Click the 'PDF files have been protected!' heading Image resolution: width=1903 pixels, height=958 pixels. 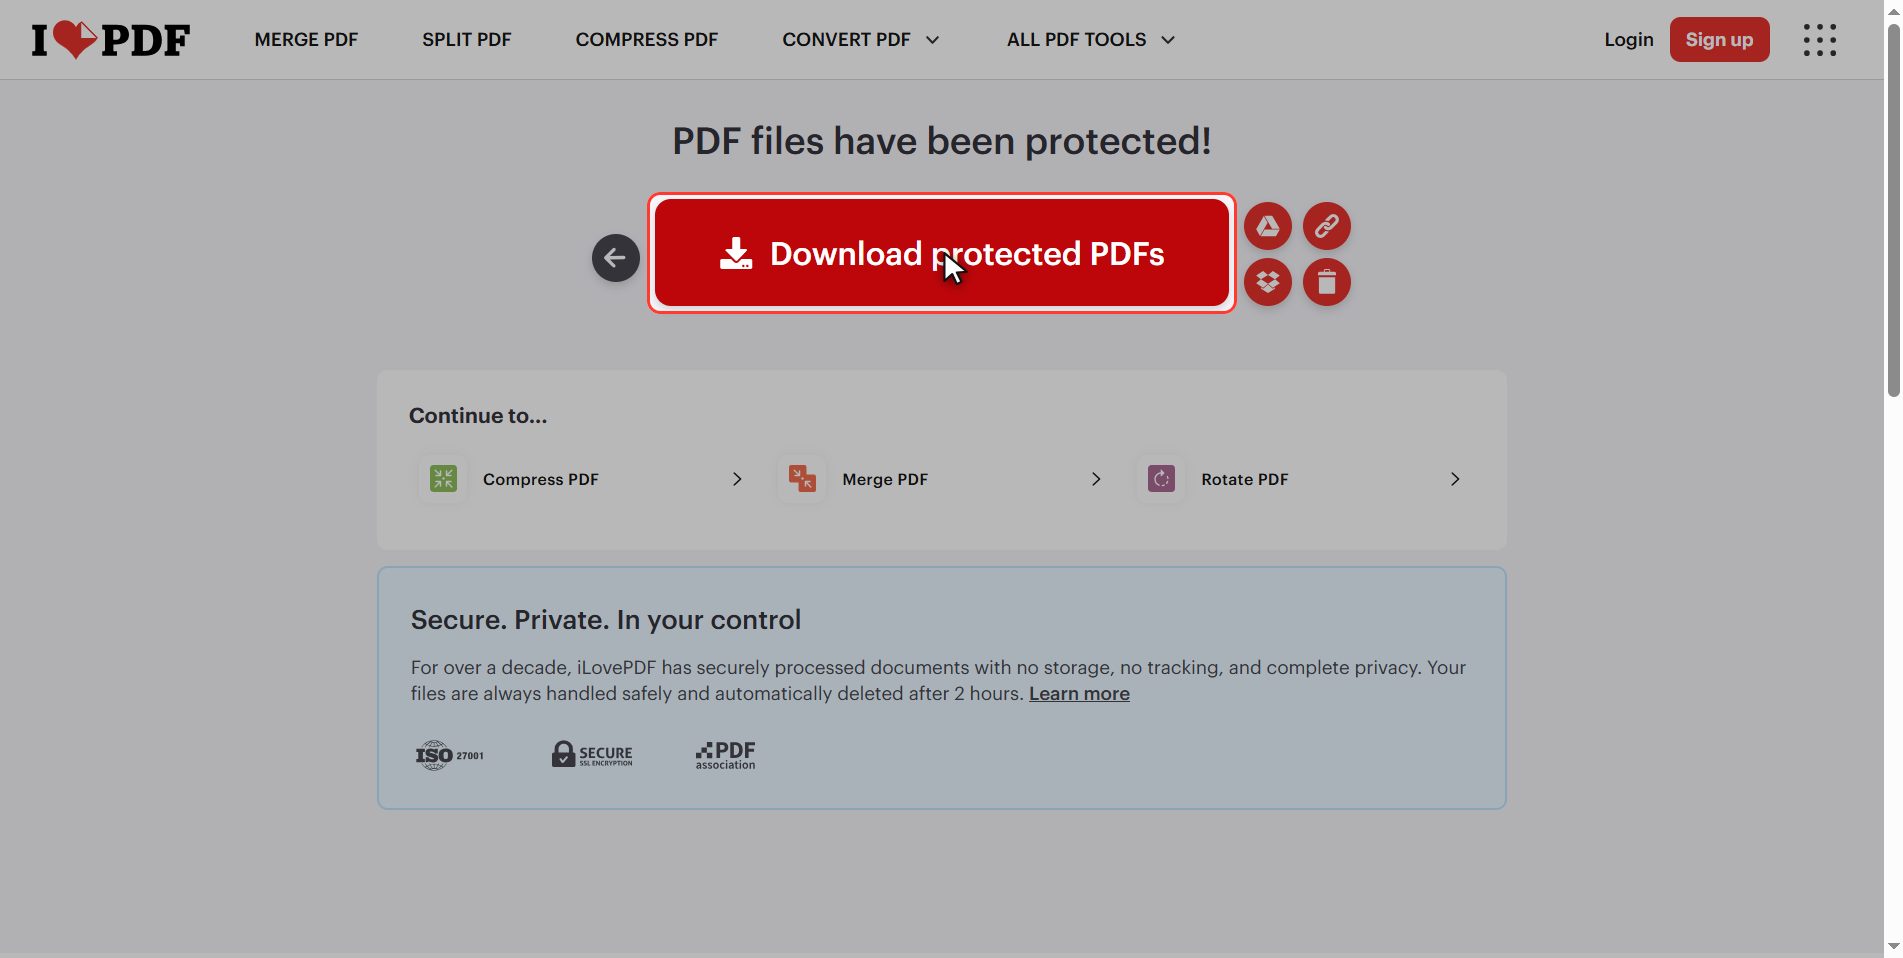pyautogui.click(x=941, y=141)
